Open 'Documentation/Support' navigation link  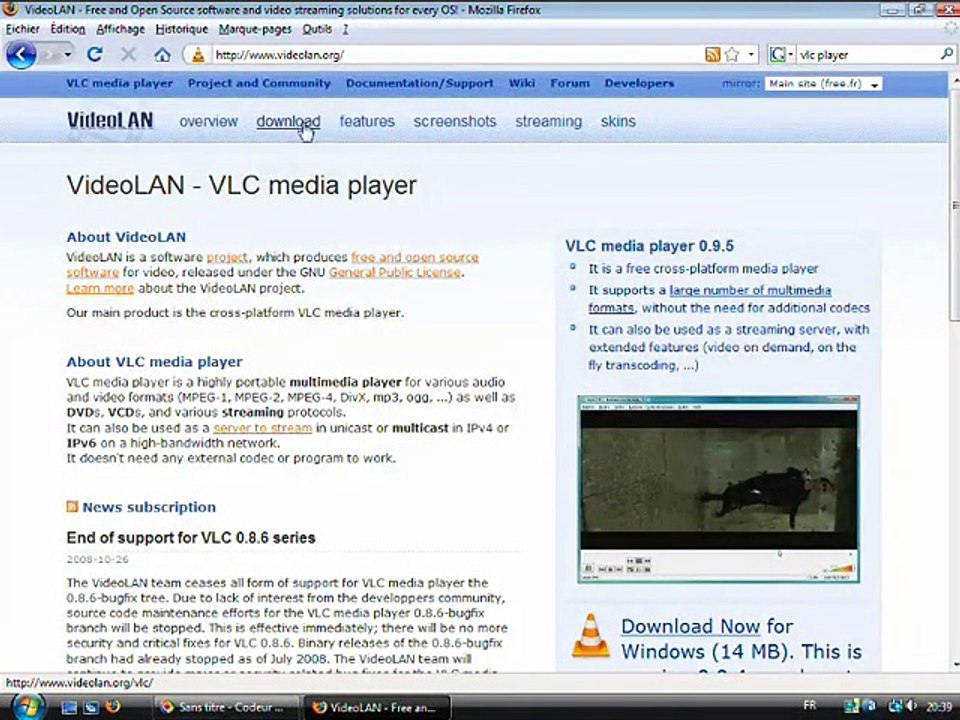419,83
